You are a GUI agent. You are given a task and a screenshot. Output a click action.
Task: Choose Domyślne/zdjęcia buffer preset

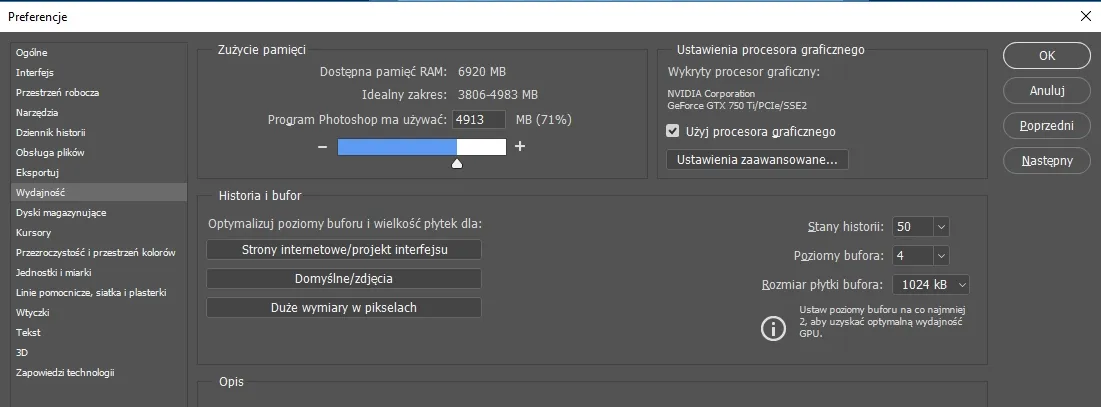[343, 279]
